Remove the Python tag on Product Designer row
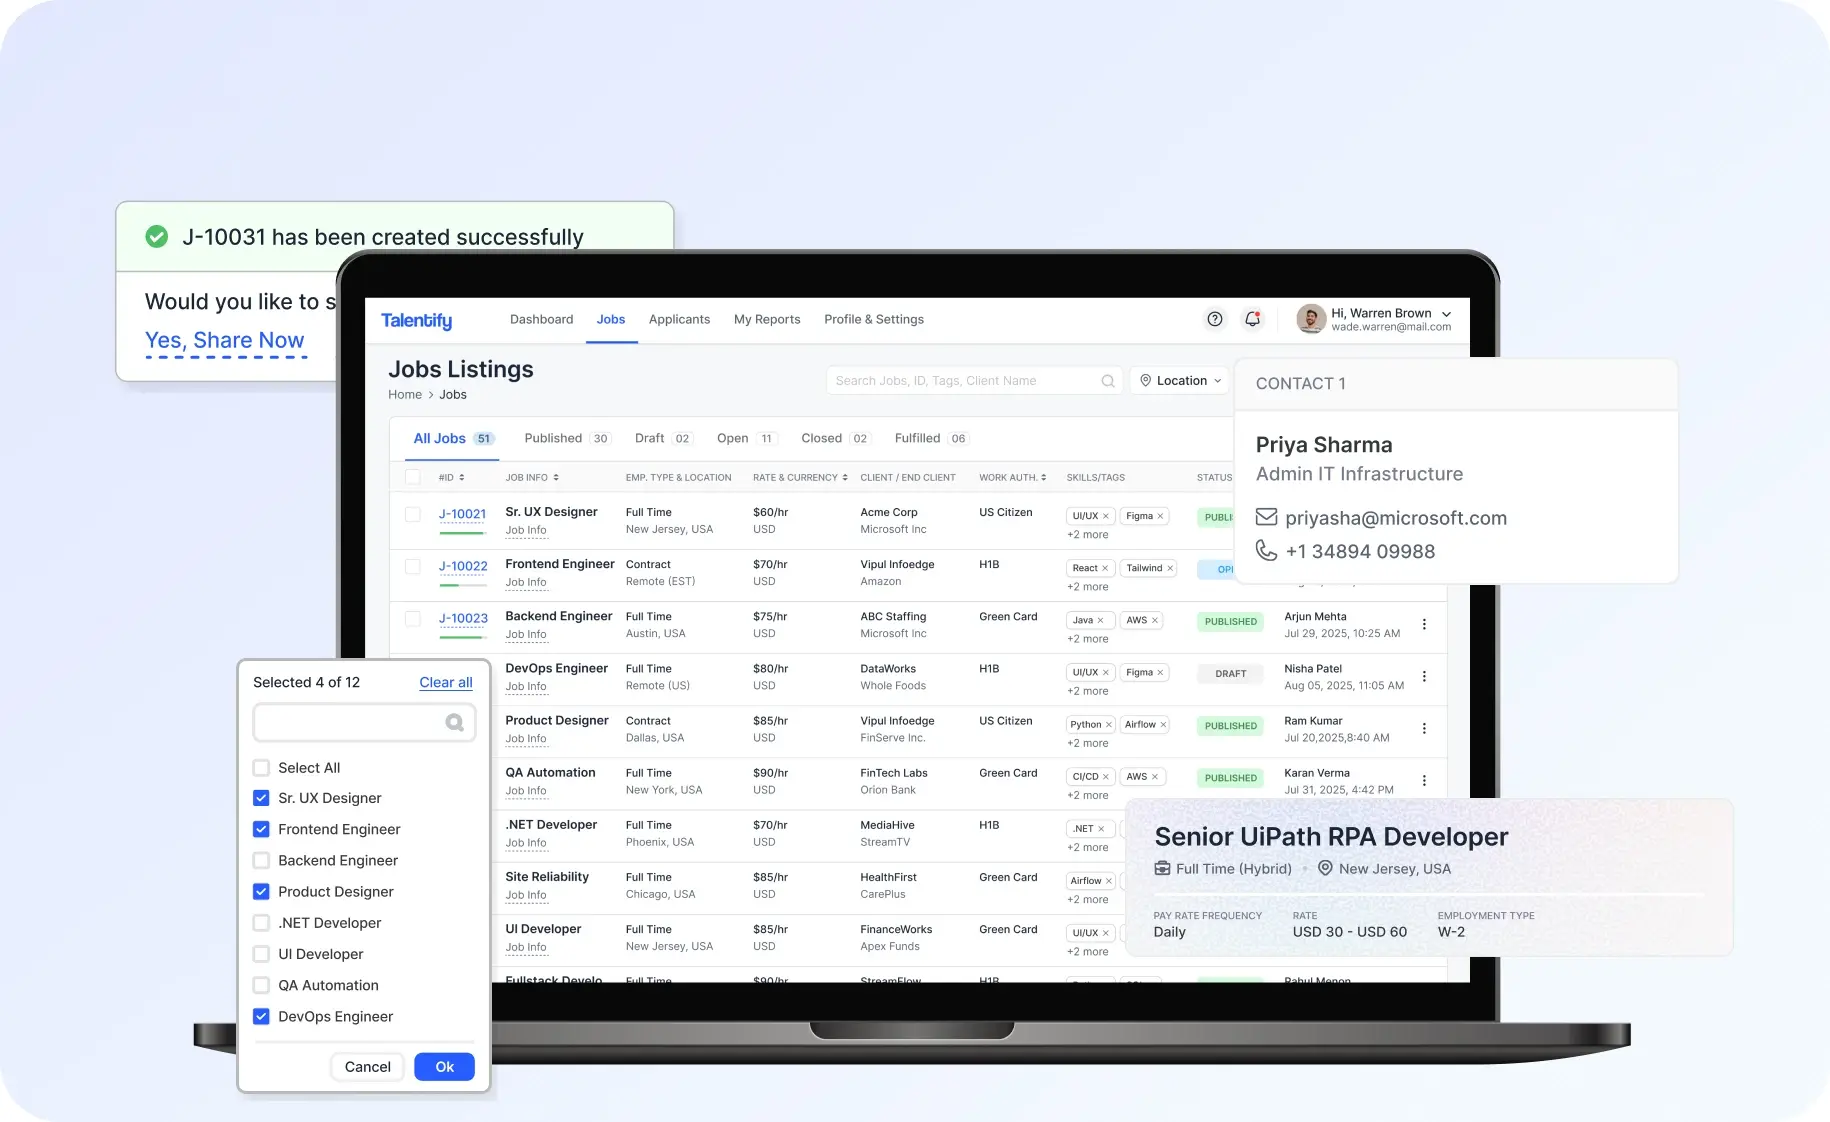1830x1122 pixels. [1108, 724]
